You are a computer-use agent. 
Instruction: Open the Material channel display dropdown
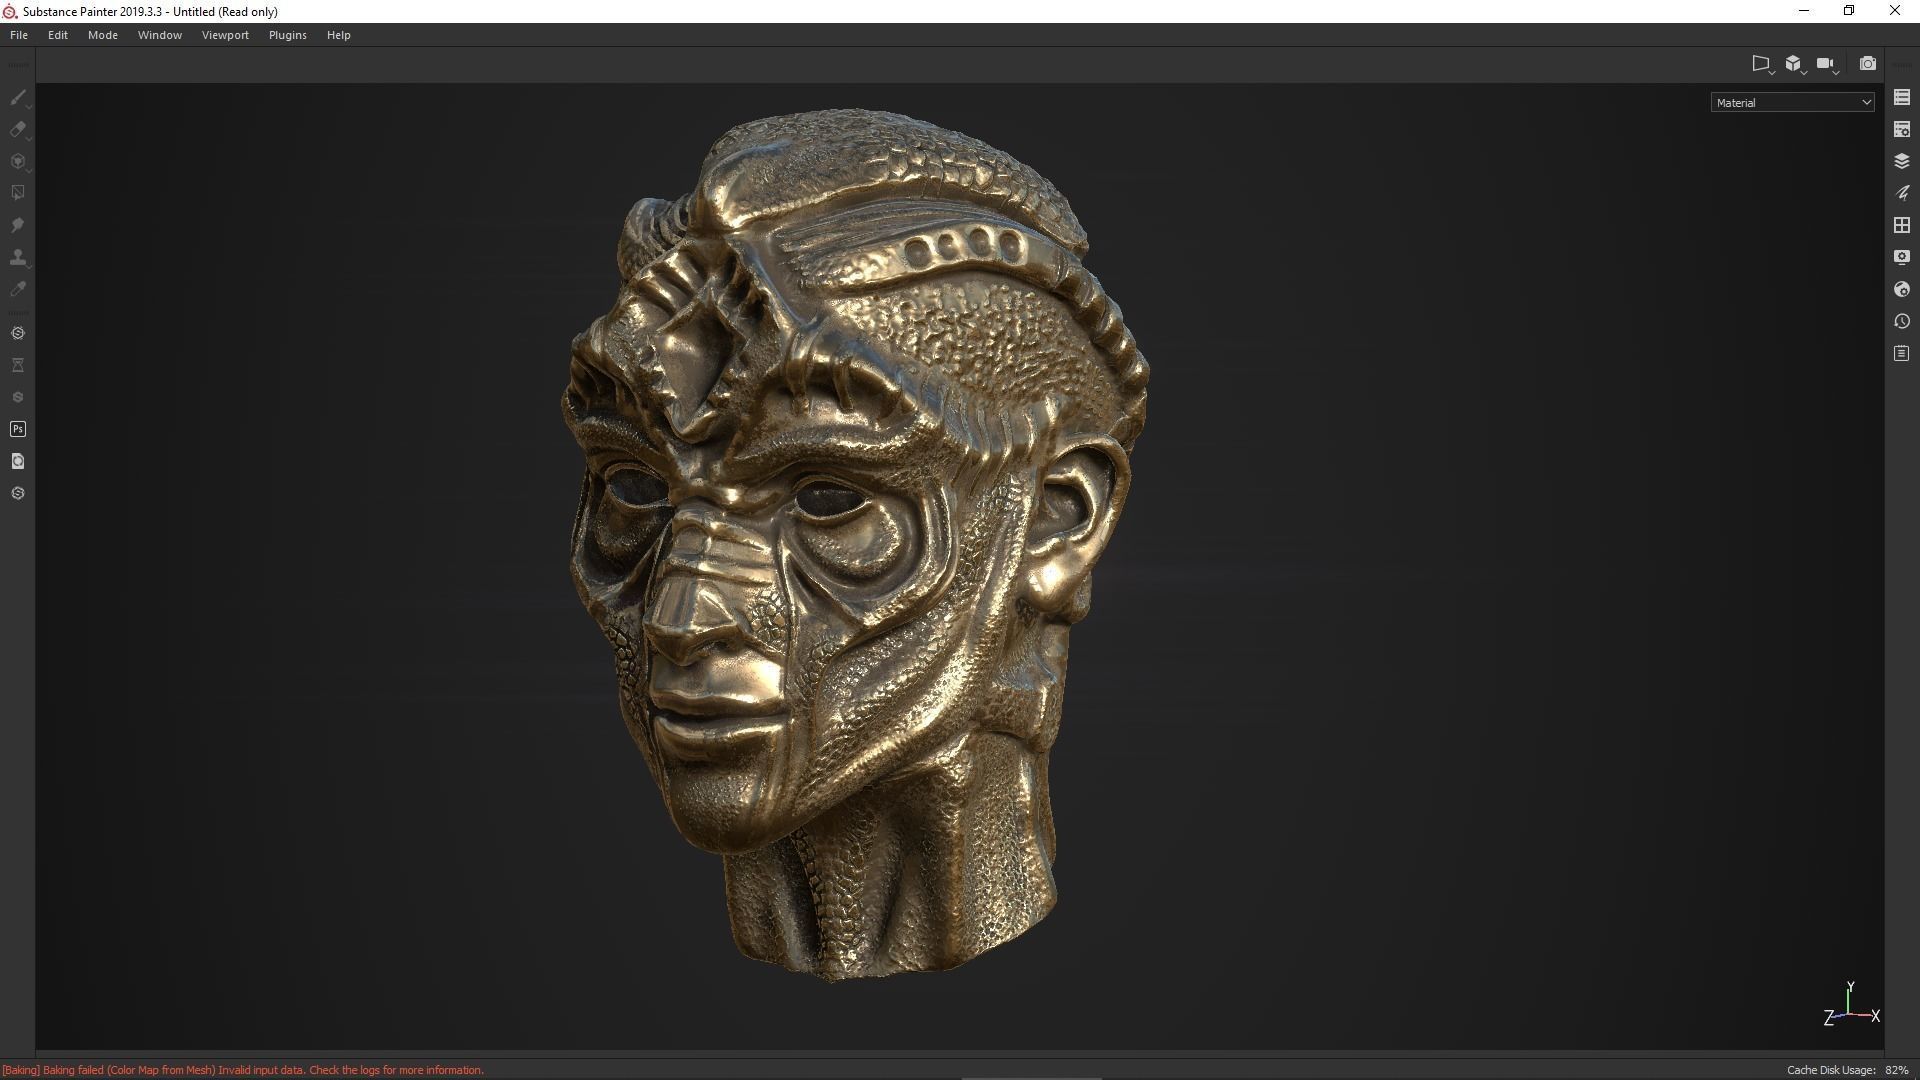[1792, 102]
